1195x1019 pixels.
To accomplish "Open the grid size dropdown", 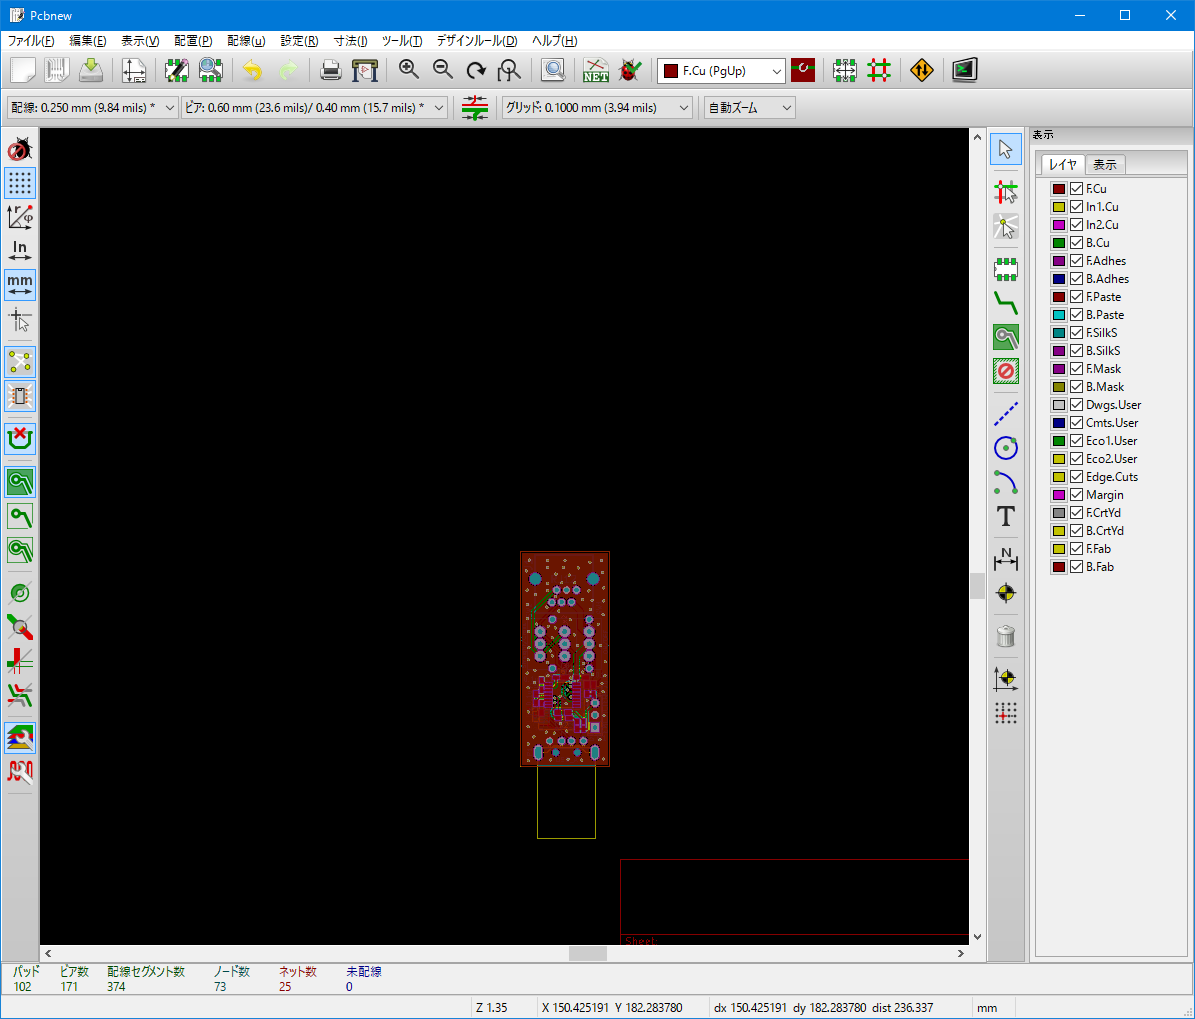I will pos(597,107).
